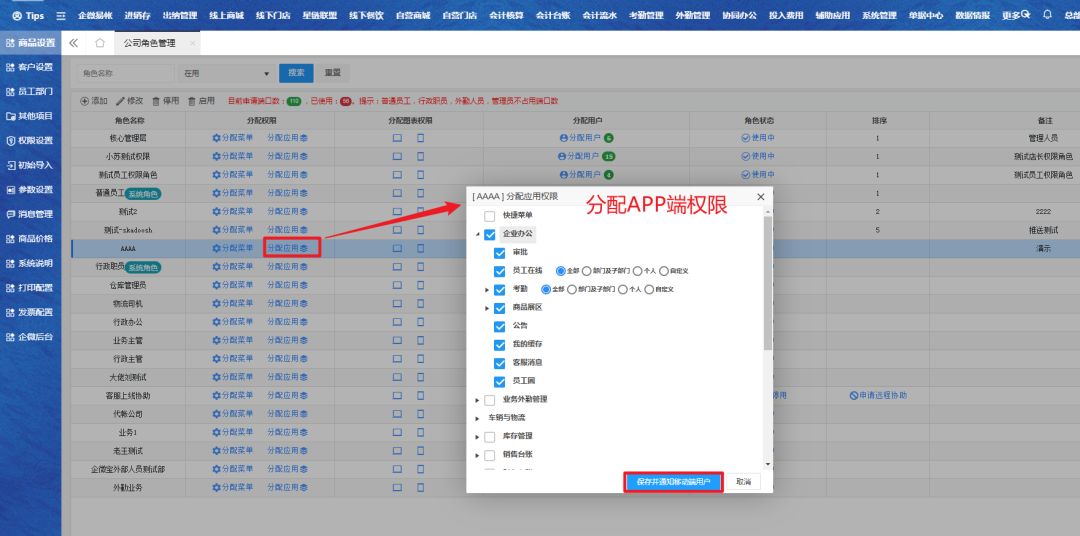Open the 在用 status dropdown
1080x536 pixels.
(x=225, y=73)
